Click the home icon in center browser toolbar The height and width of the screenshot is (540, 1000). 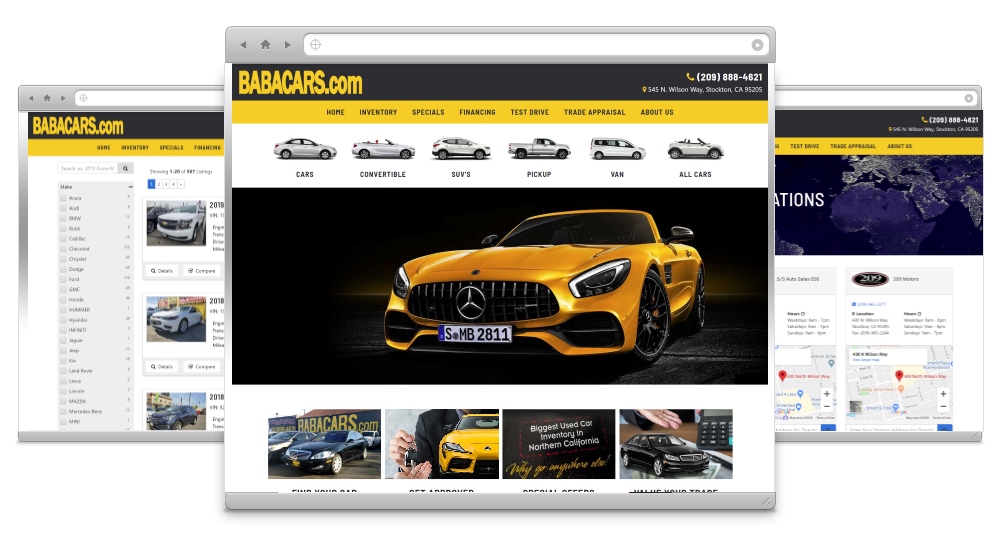click(265, 45)
